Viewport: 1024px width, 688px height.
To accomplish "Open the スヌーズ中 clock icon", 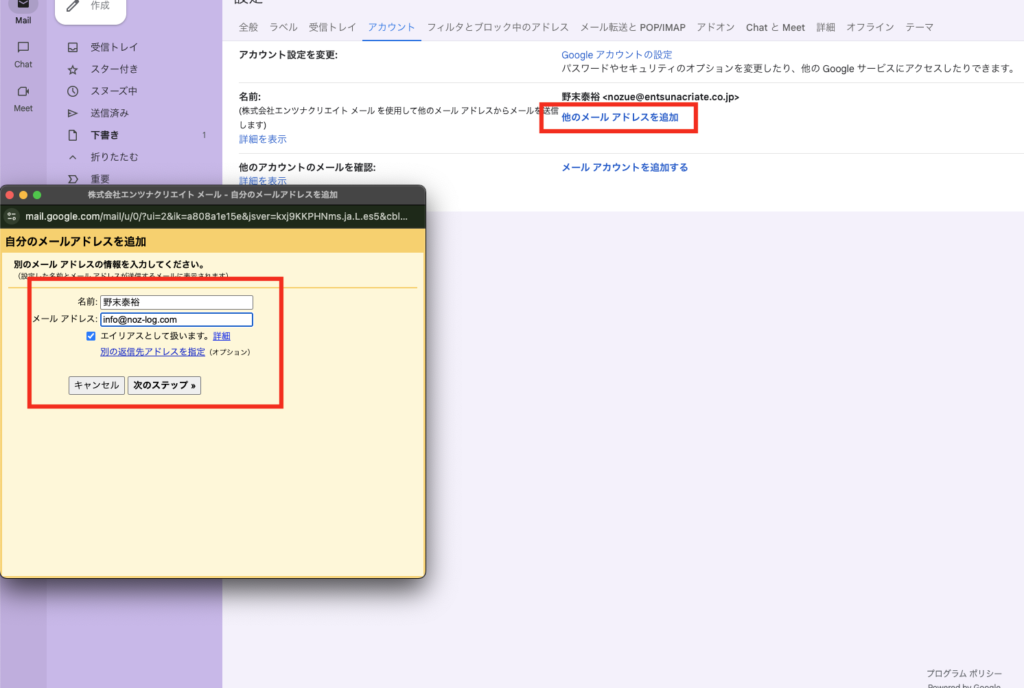I will point(72,91).
